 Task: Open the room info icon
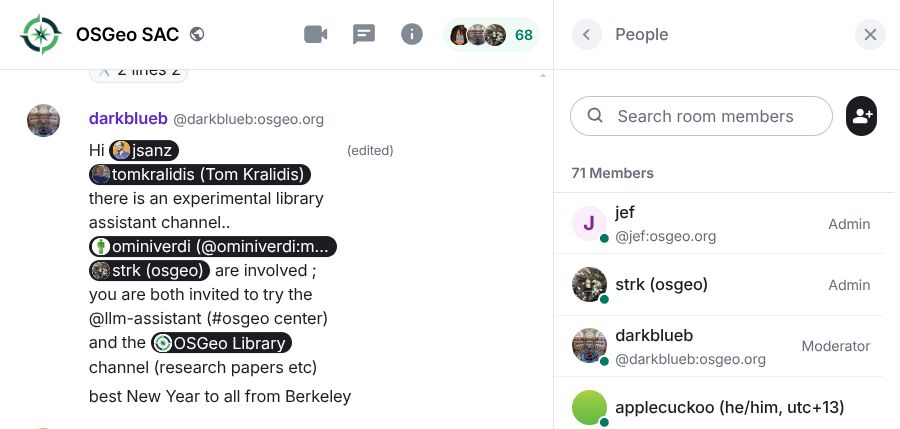(412, 35)
